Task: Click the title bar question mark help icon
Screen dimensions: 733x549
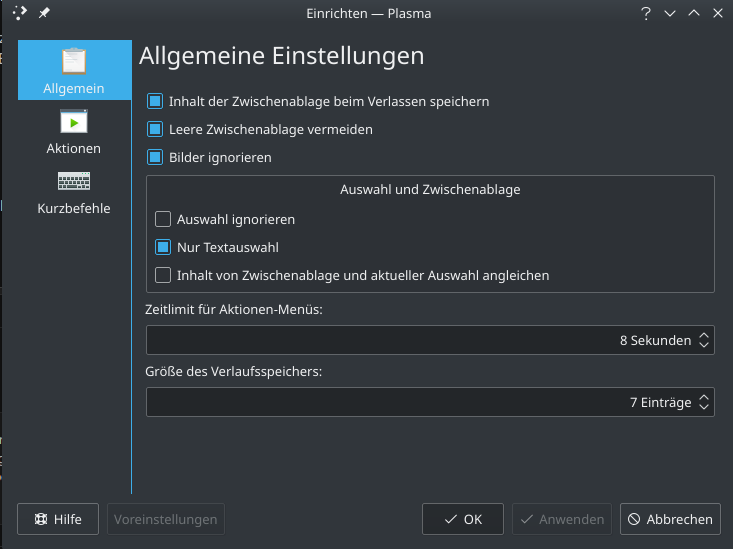Action: (x=646, y=14)
